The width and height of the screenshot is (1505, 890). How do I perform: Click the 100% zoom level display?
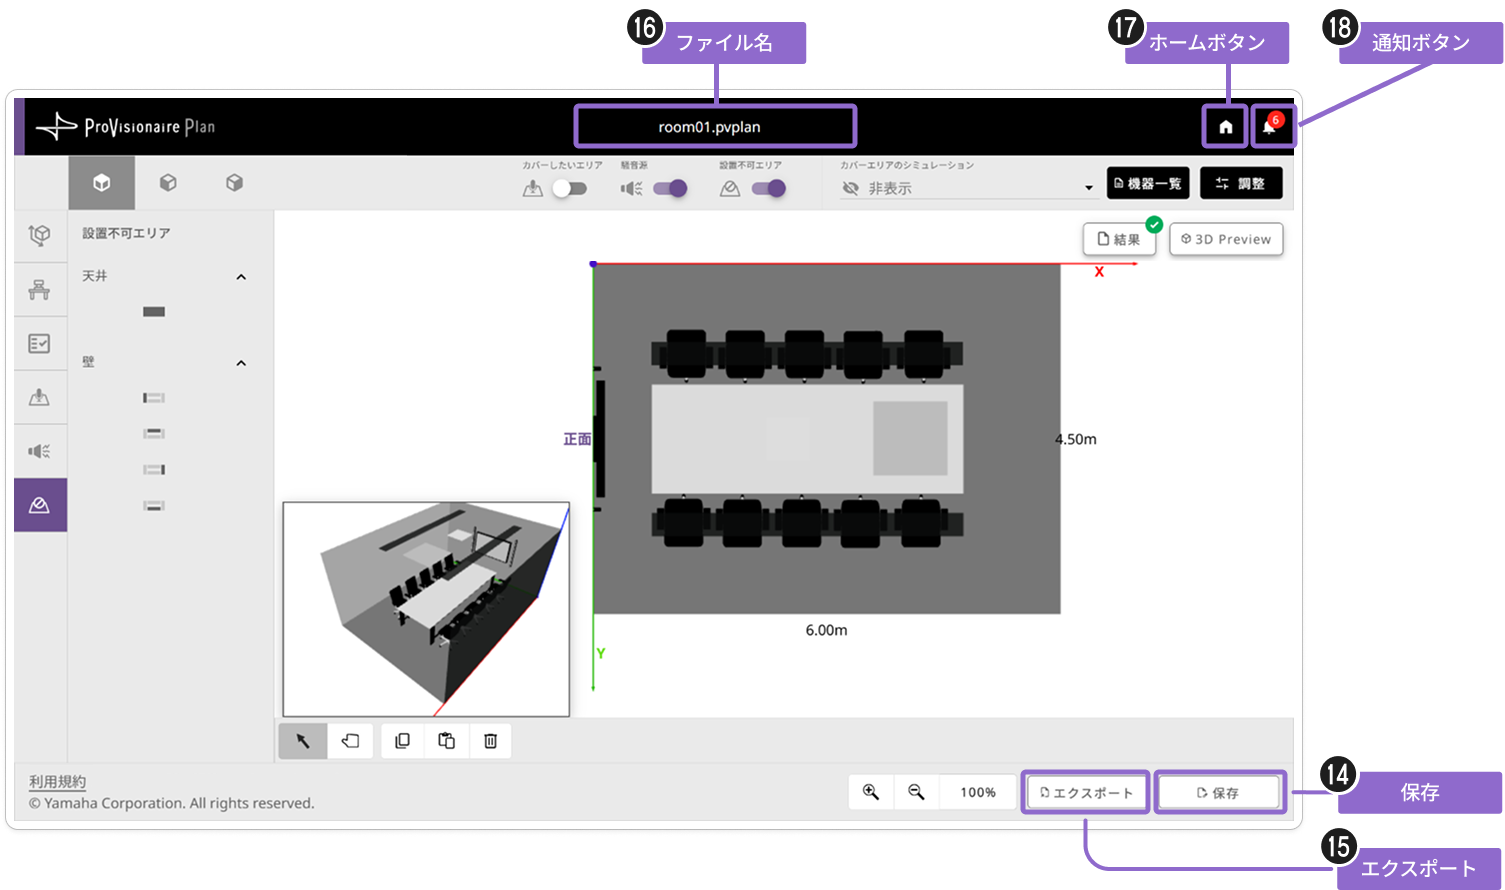point(978,792)
